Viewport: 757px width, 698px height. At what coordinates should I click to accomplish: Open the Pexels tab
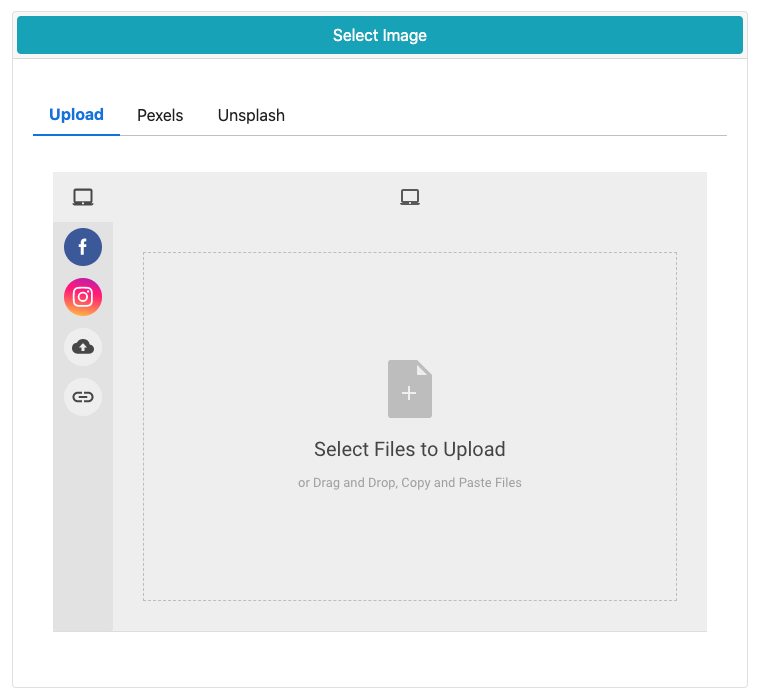tap(160, 116)
